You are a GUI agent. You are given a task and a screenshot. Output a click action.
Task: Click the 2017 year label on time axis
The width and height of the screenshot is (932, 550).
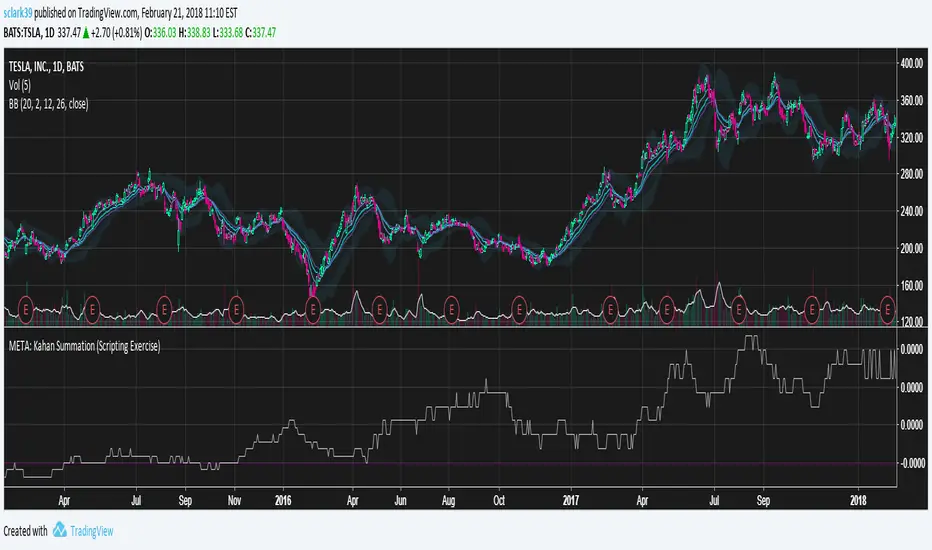coord(571,501)
